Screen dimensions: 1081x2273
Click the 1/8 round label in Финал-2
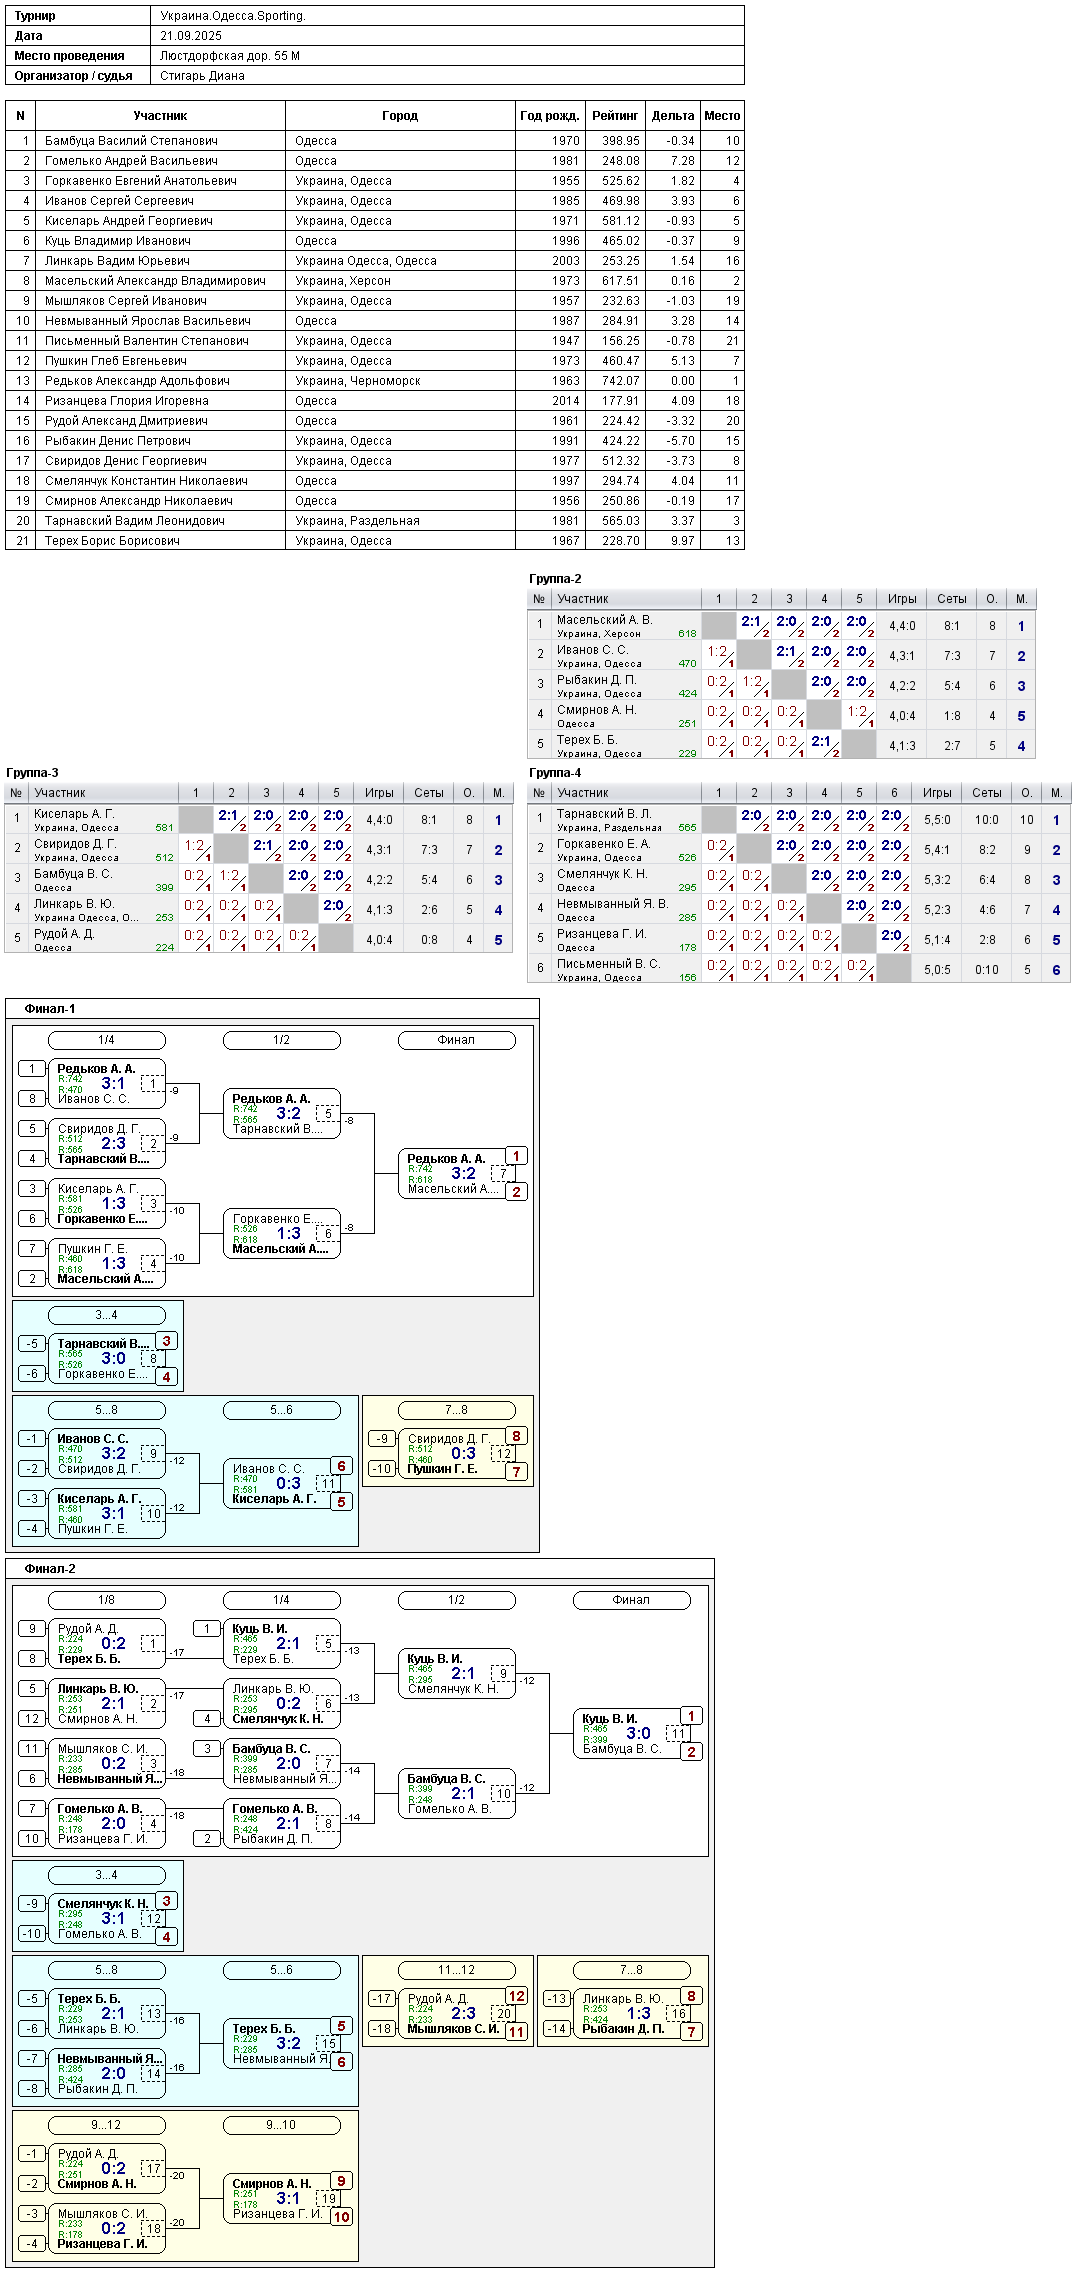click(106, 1600)
